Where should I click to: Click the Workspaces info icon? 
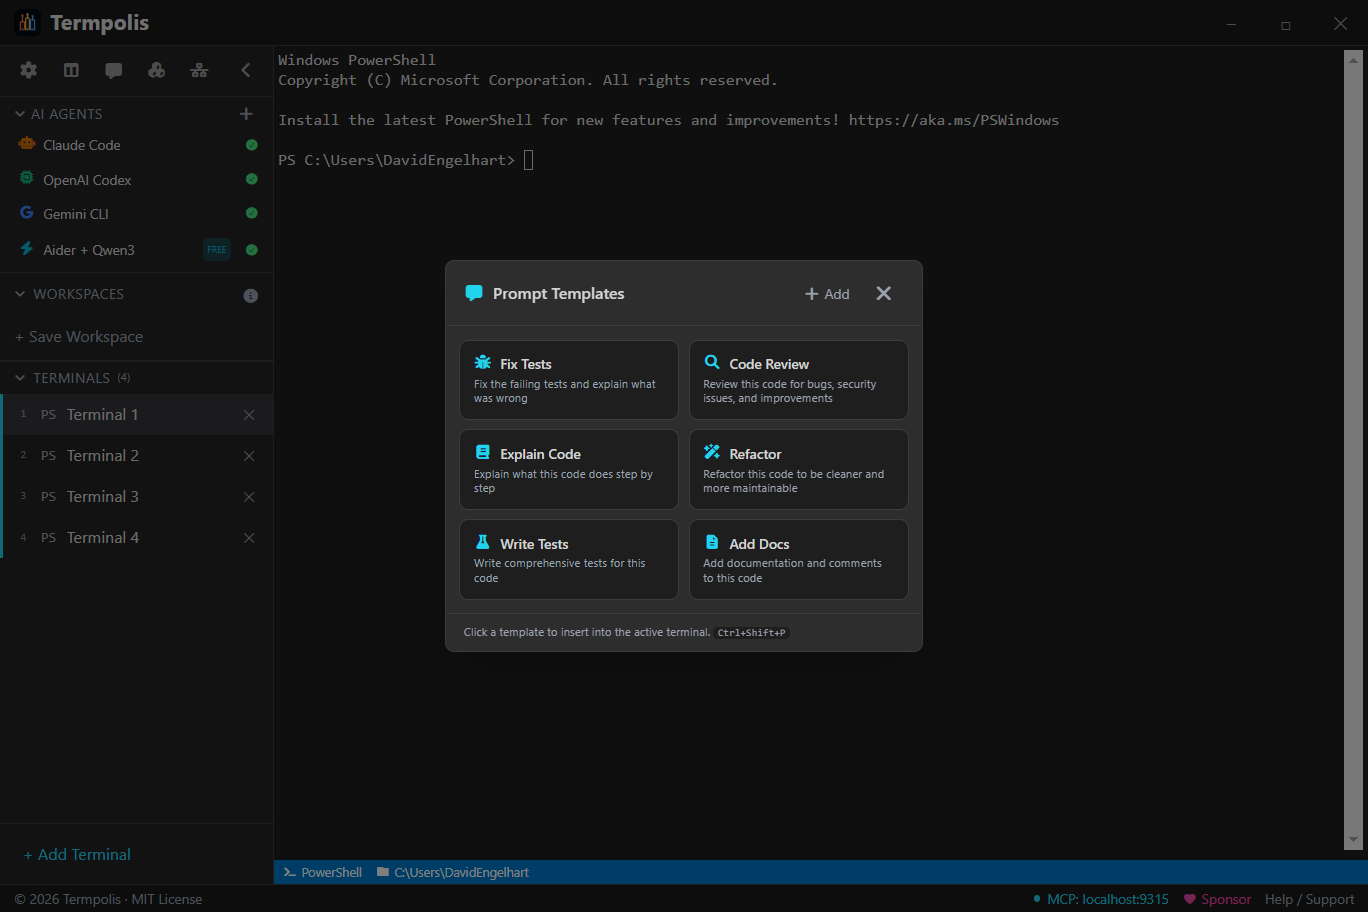coord(251,295)
